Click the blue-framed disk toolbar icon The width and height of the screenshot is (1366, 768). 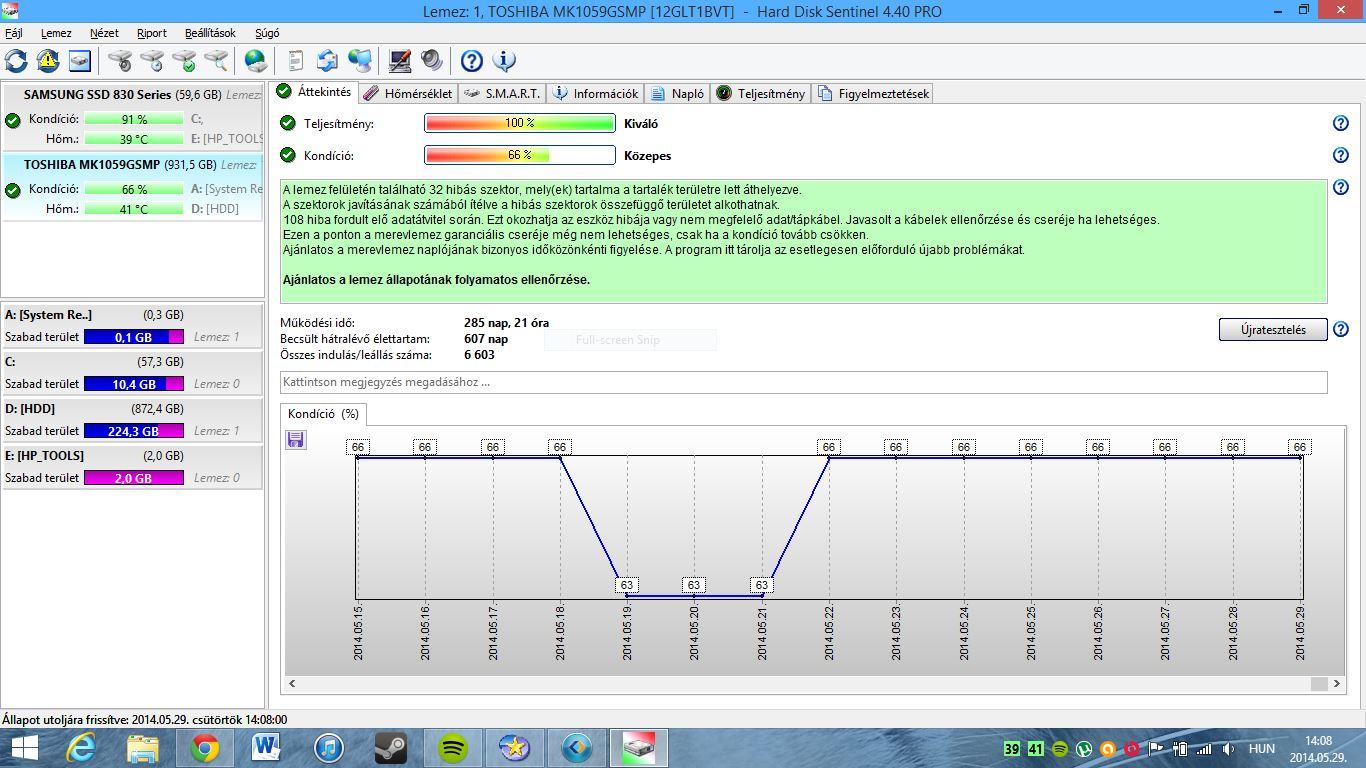(x=80, y=61)
